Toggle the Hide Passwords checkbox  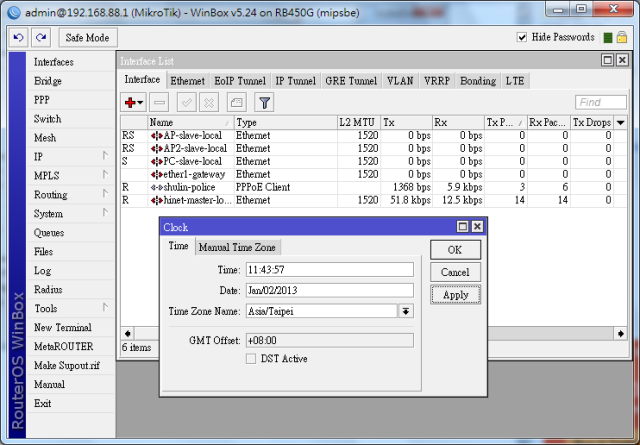pyautogui.click(x=522, y=38)
